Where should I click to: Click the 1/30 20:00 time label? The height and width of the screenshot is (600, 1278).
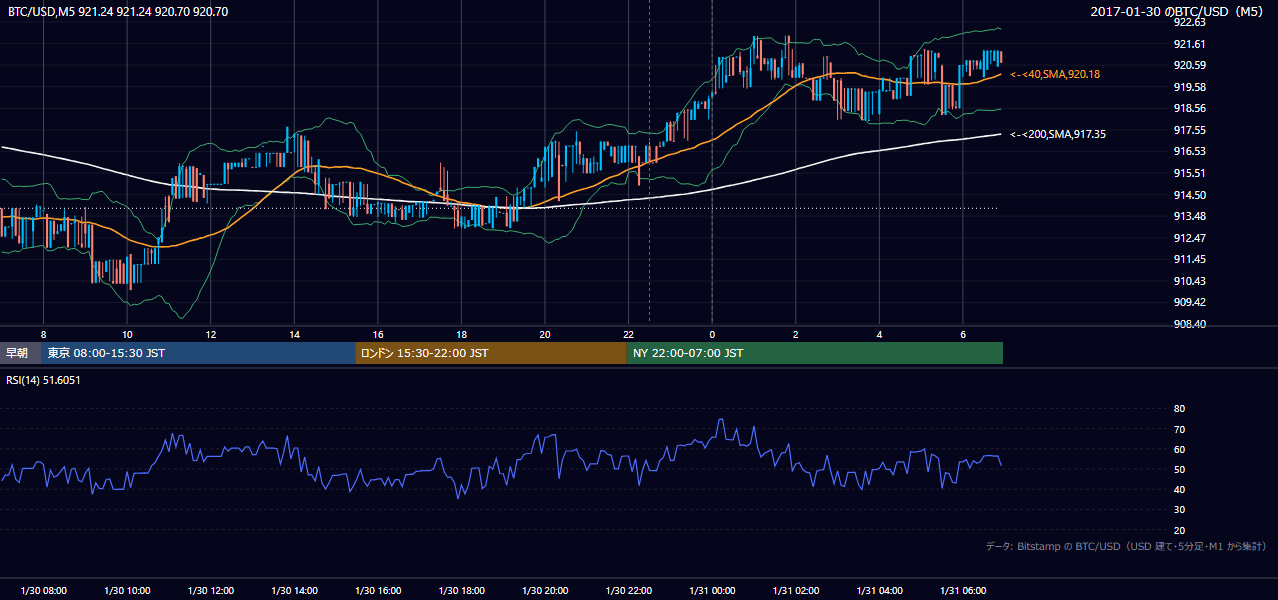[x=544, y=591]
